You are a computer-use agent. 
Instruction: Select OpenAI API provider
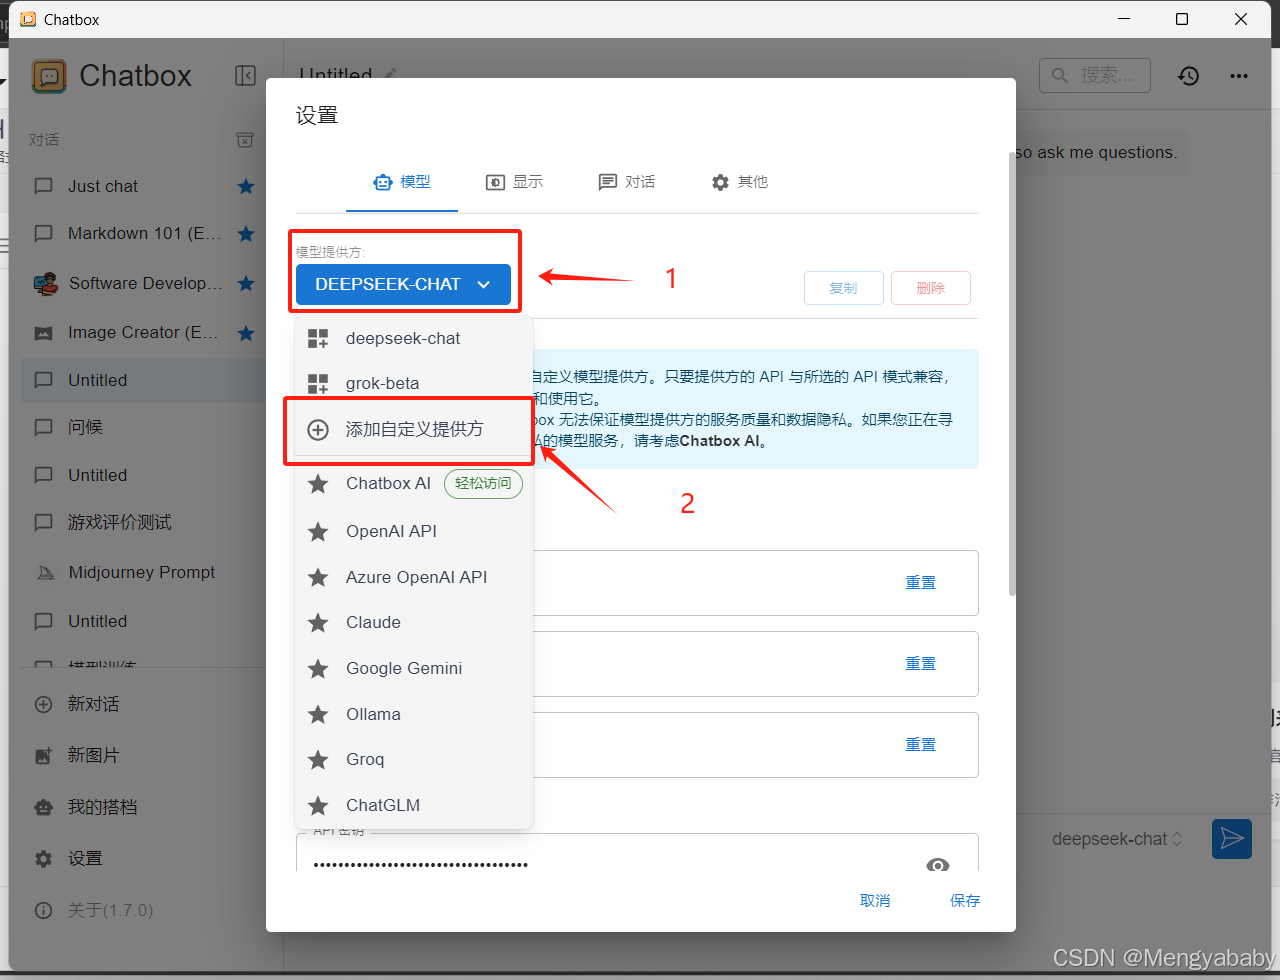click(x=414, y=531)
